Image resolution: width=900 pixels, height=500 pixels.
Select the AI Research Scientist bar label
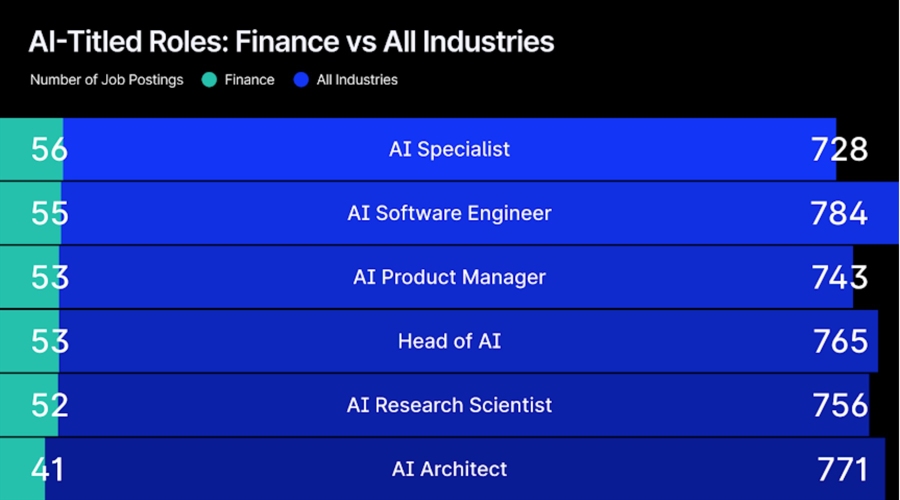[449, 405]
